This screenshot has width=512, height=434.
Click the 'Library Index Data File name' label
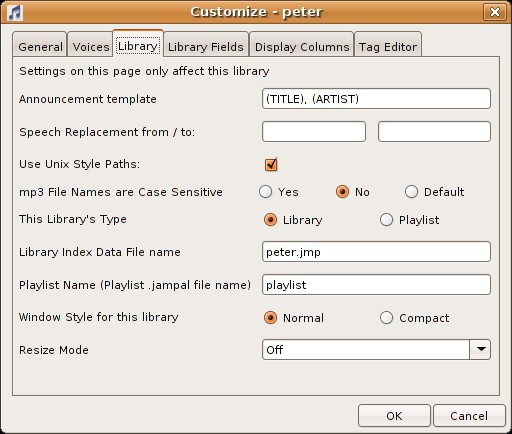pyautogui.click(x=100, y=252)
